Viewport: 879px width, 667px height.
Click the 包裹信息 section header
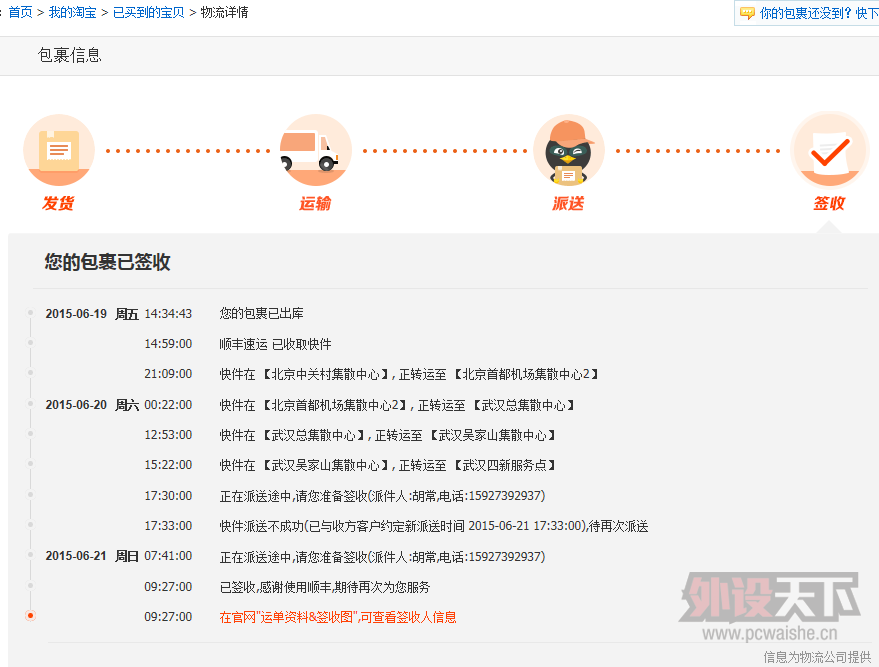(x=70, y=55)
